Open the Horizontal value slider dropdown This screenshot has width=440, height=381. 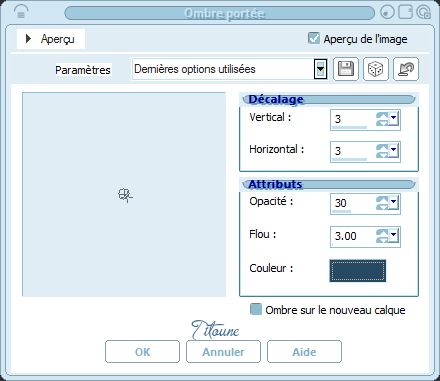(393, 151)
